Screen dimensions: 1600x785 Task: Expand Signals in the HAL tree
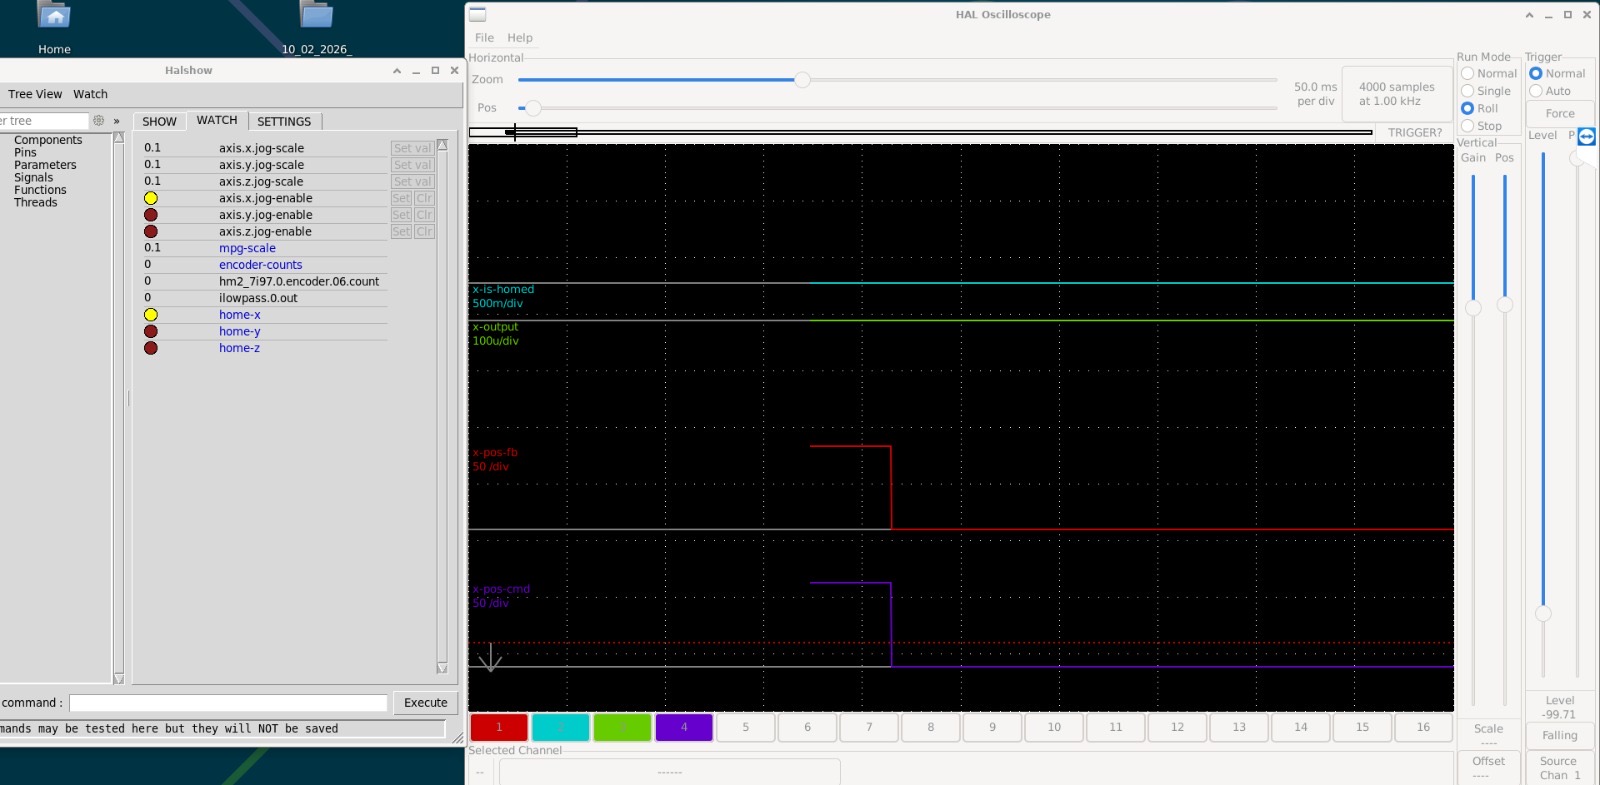coord(33,177)
